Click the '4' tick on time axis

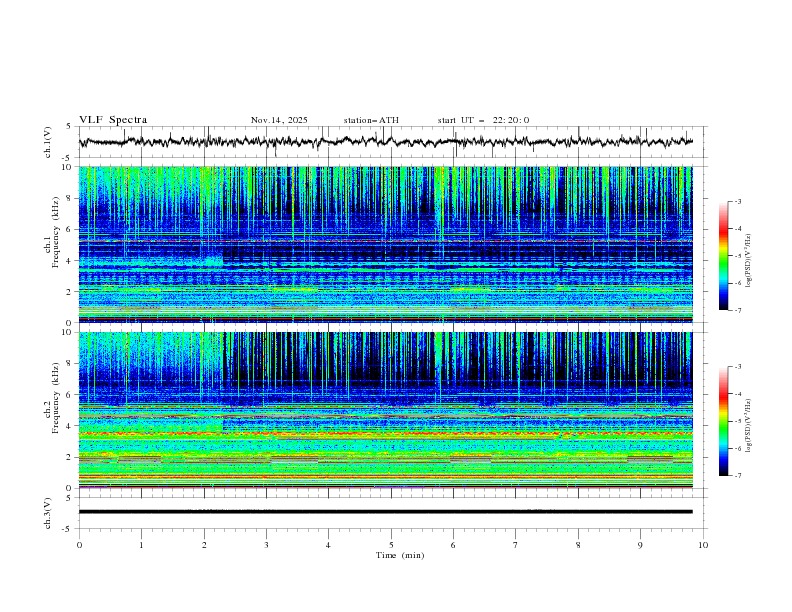(x=328, y=545)
